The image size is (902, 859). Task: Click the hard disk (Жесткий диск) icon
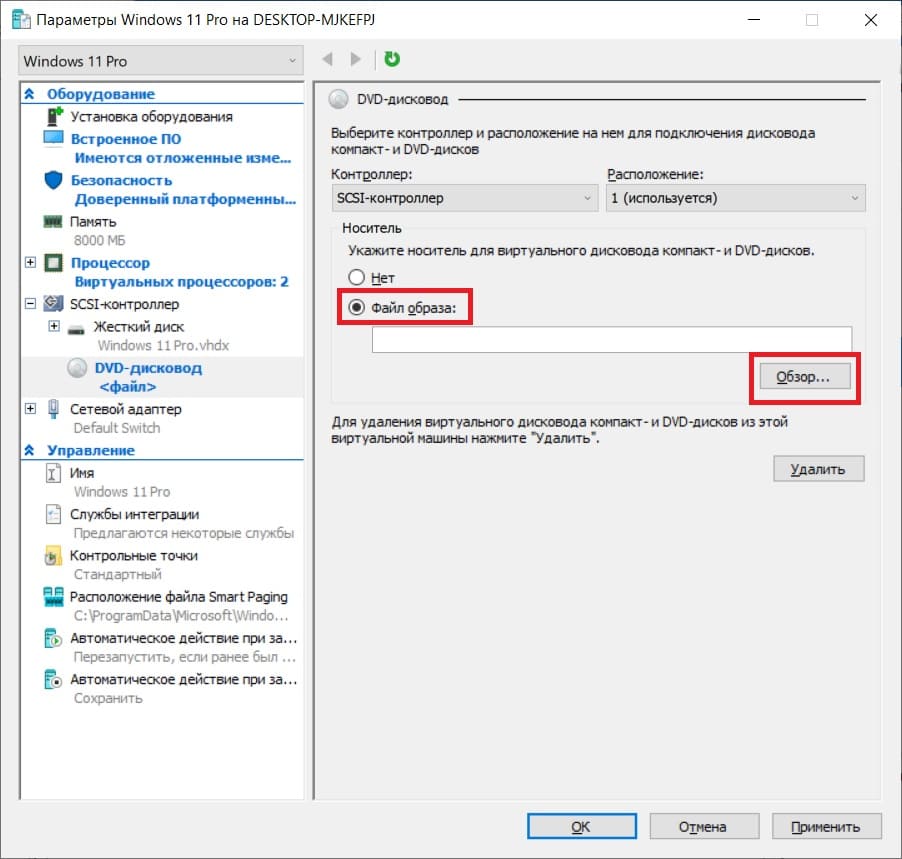click(x=76, y=329)
